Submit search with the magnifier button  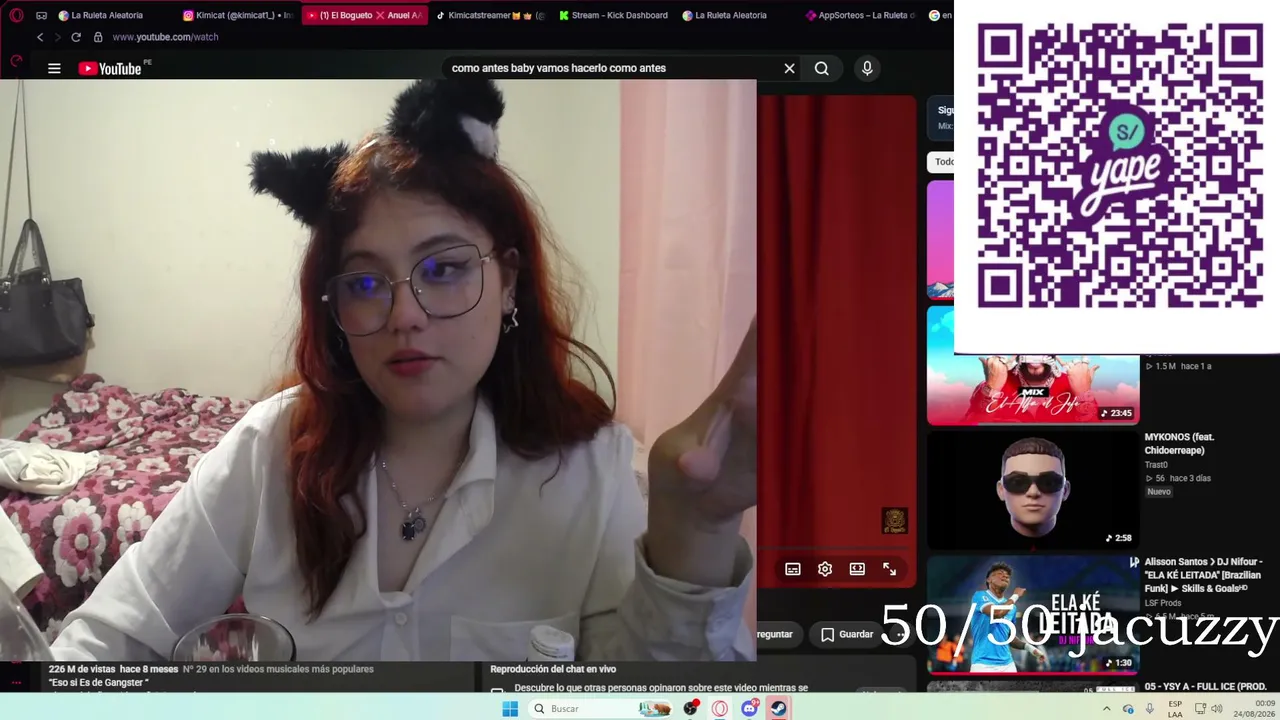(821, 68)
